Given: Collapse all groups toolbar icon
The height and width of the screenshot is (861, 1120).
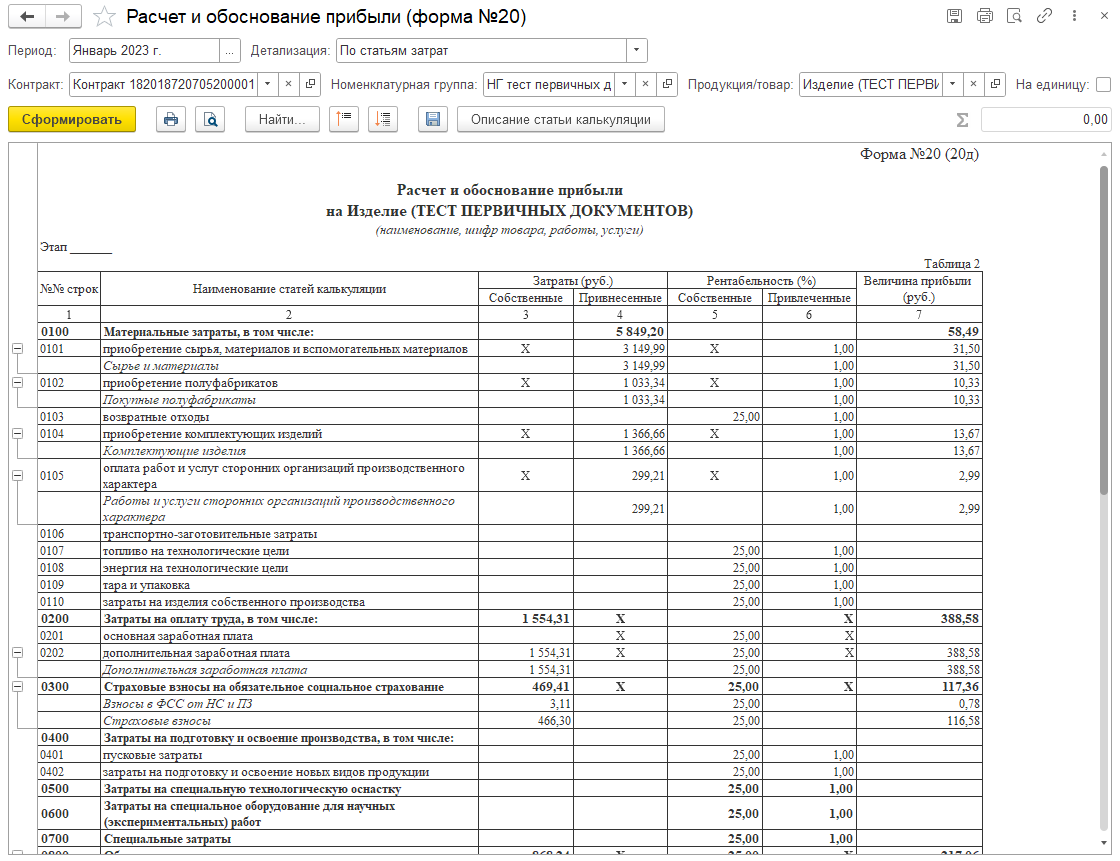Looking at the screenshot, I should (x=344, y=119).
